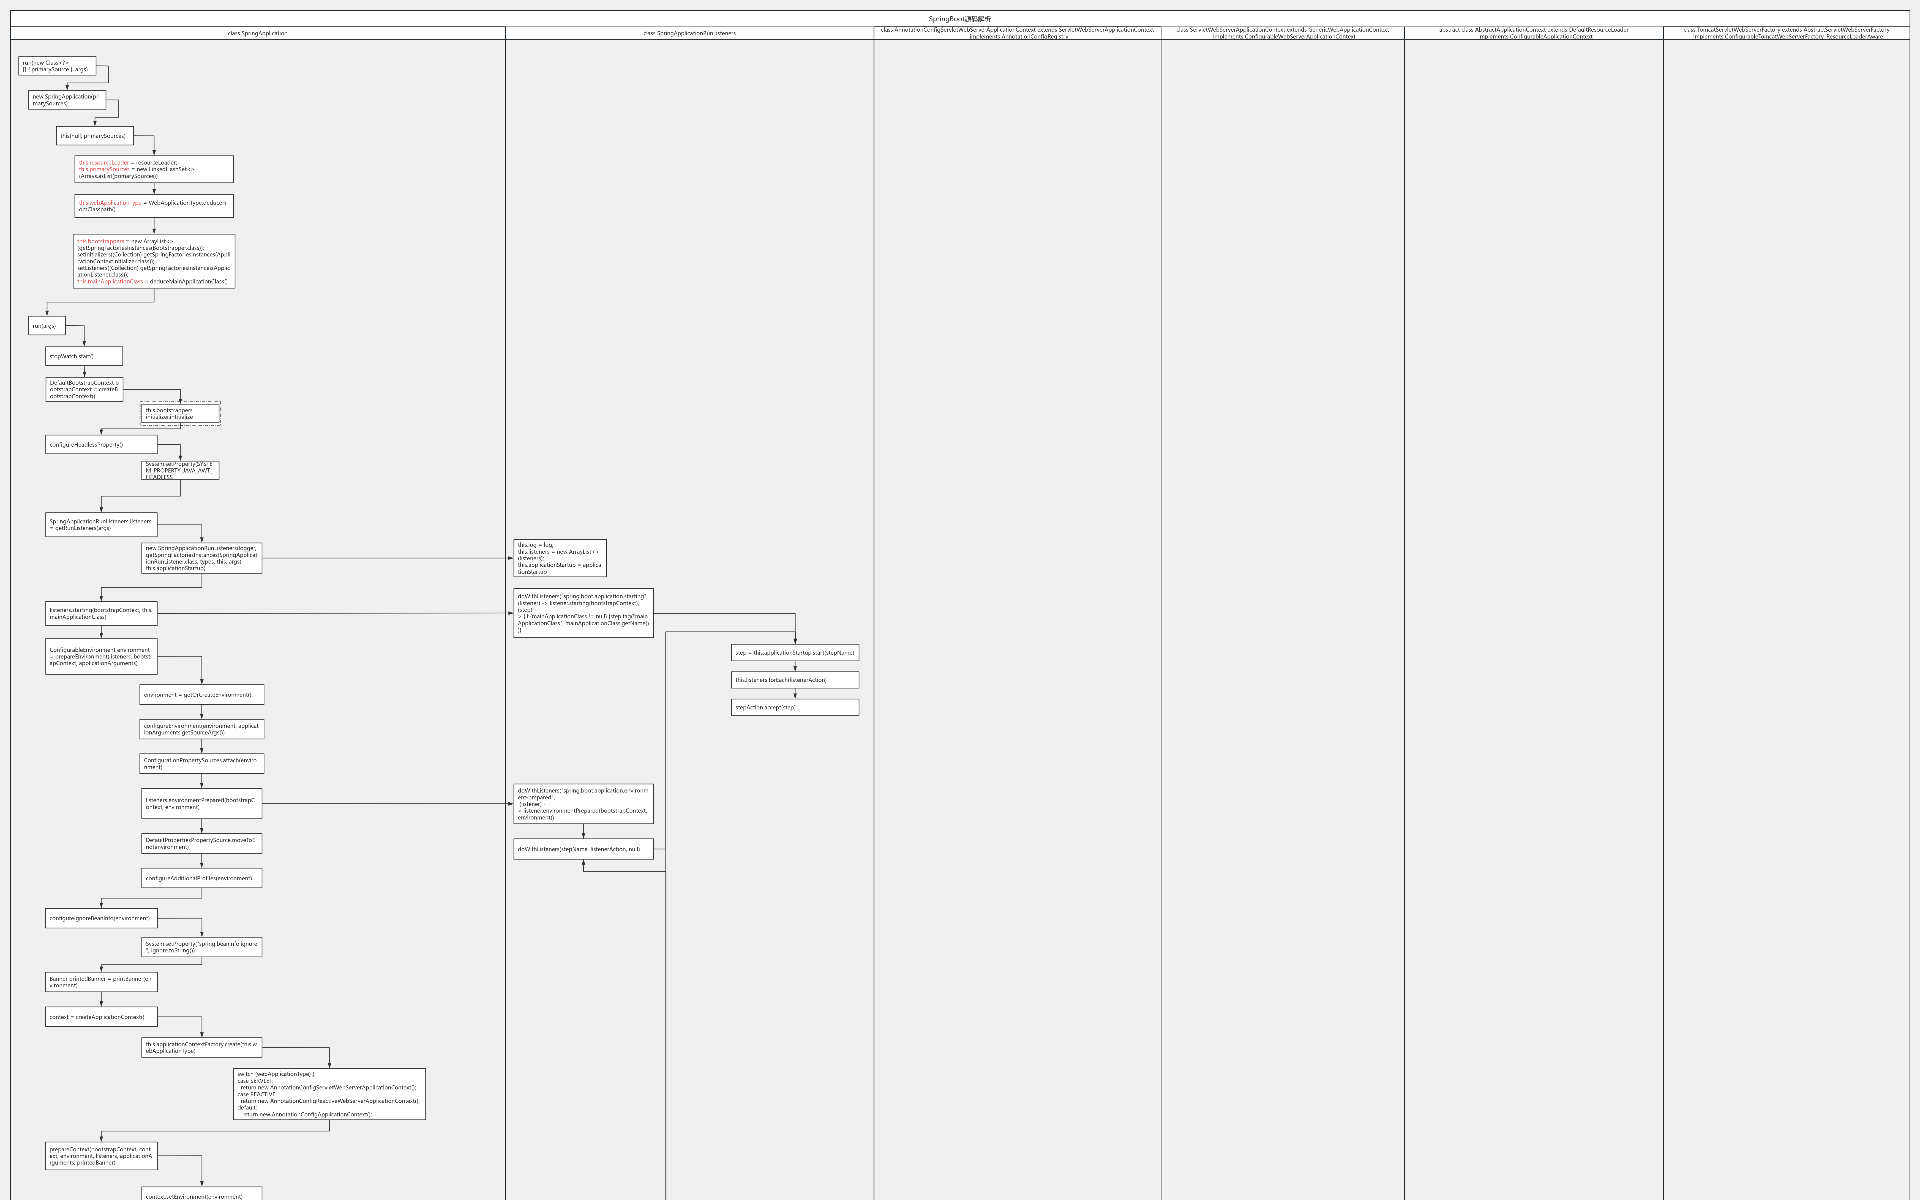The width and height of the screenshot is (1920, 1200).
Task: Click the 'listeners.environmentPrepared' node
Action: 201,803
